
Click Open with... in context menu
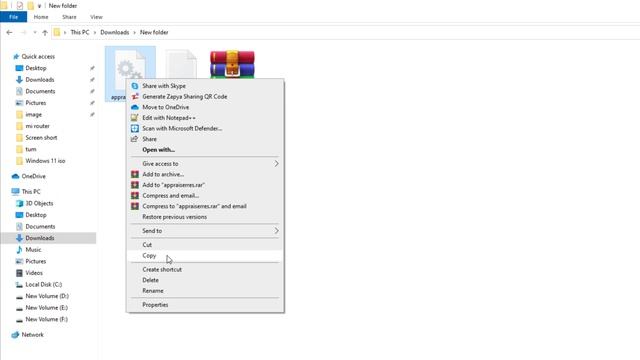205,150
